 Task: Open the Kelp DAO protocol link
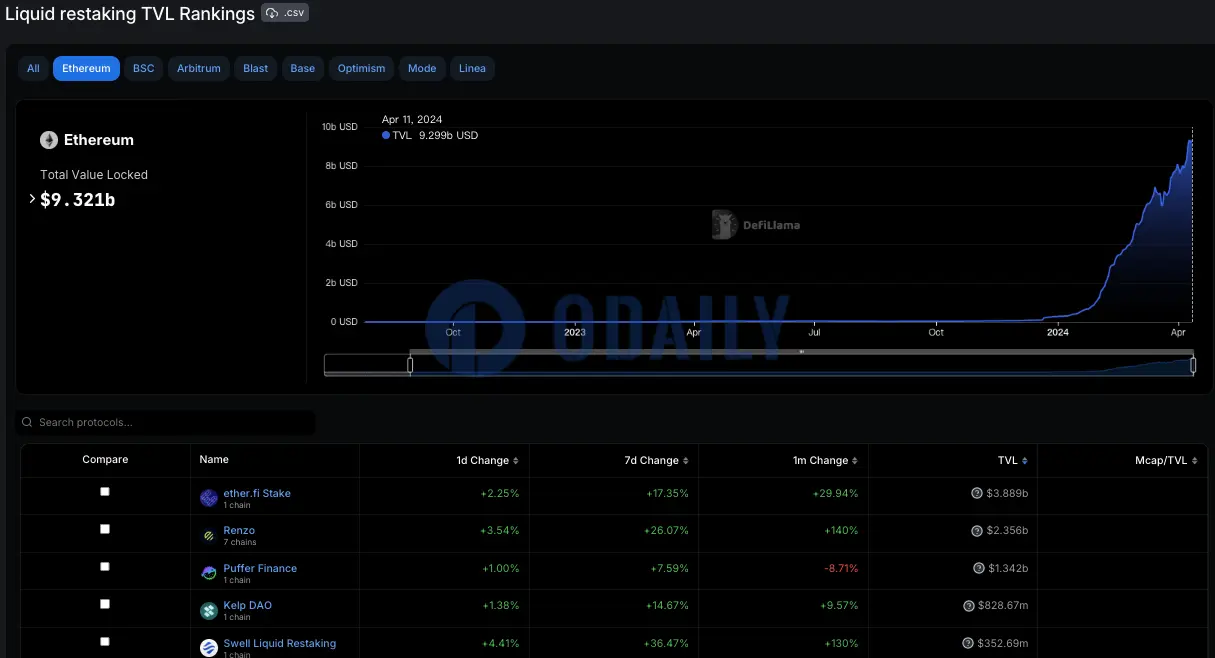pos(247,605)
